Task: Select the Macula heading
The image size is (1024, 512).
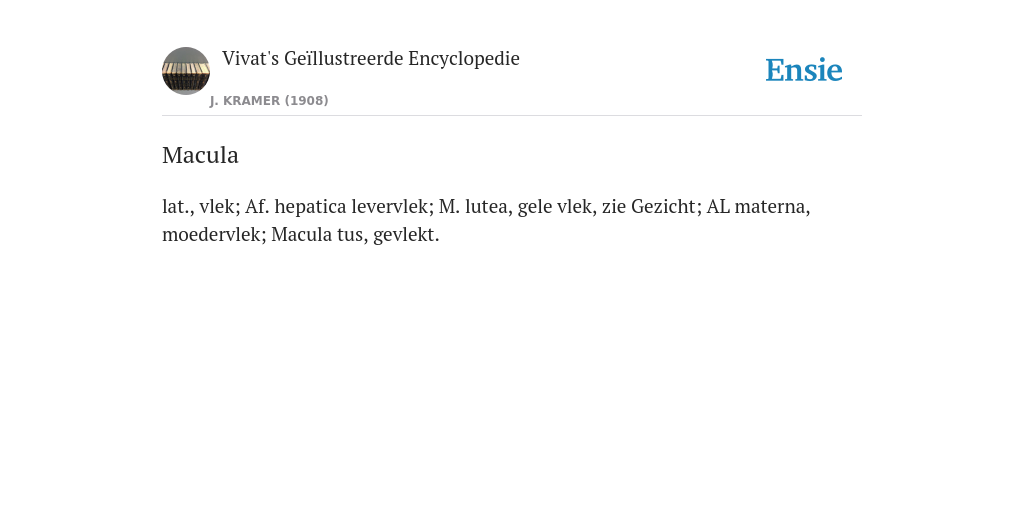Action: [x=200, y=155]
